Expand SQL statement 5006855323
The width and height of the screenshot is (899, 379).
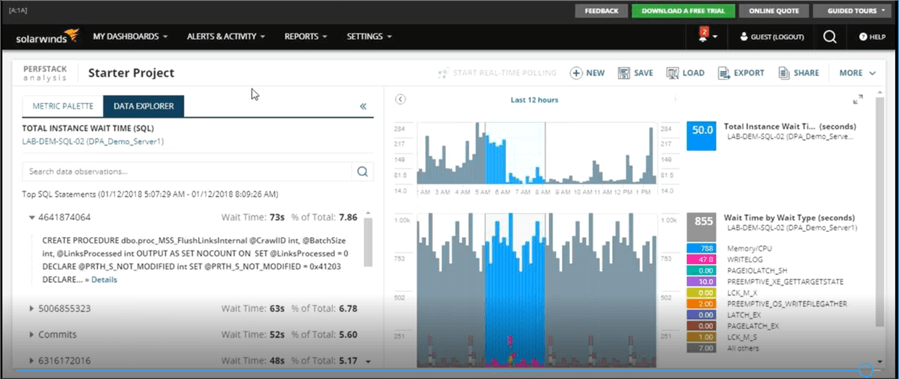[32, 308]
